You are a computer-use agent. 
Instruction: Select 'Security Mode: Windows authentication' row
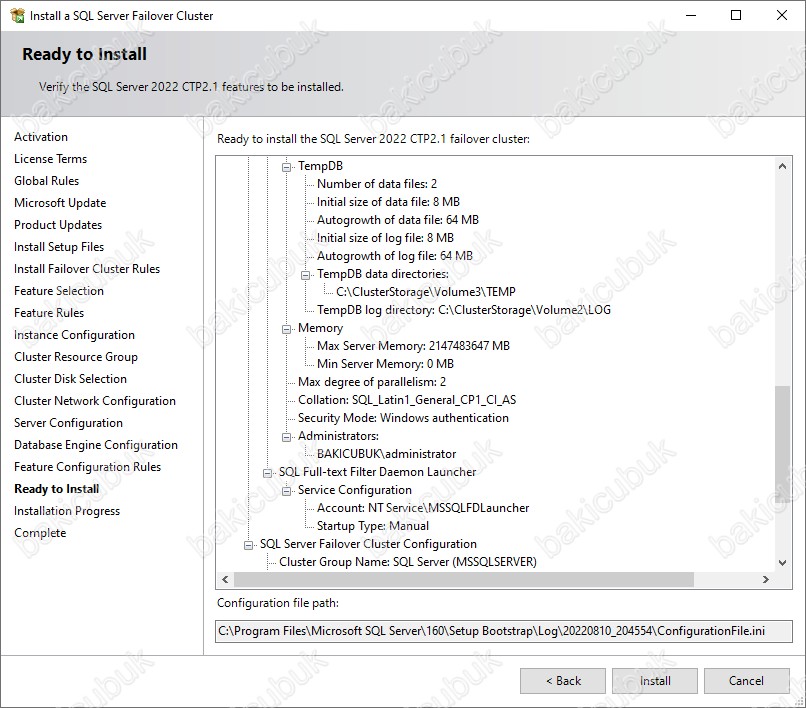point(404,418)
